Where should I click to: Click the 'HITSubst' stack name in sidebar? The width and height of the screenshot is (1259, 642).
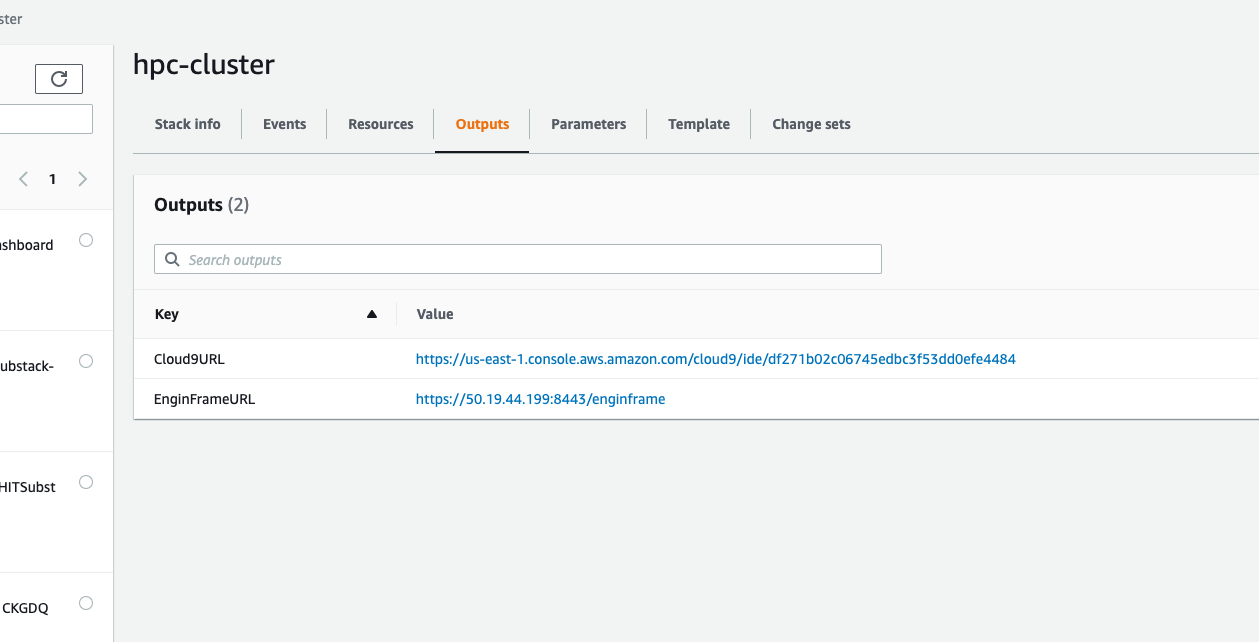(27, 487)
